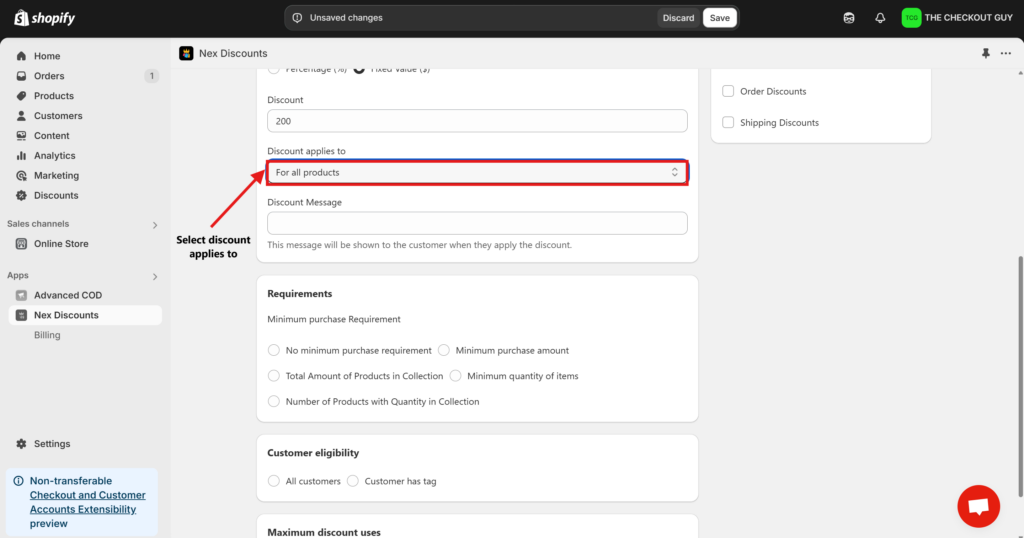This screenshot has width=1024, height=538.
Task: Click the Online Store icon
Action: pyautogui.click(x=22, y=244)
